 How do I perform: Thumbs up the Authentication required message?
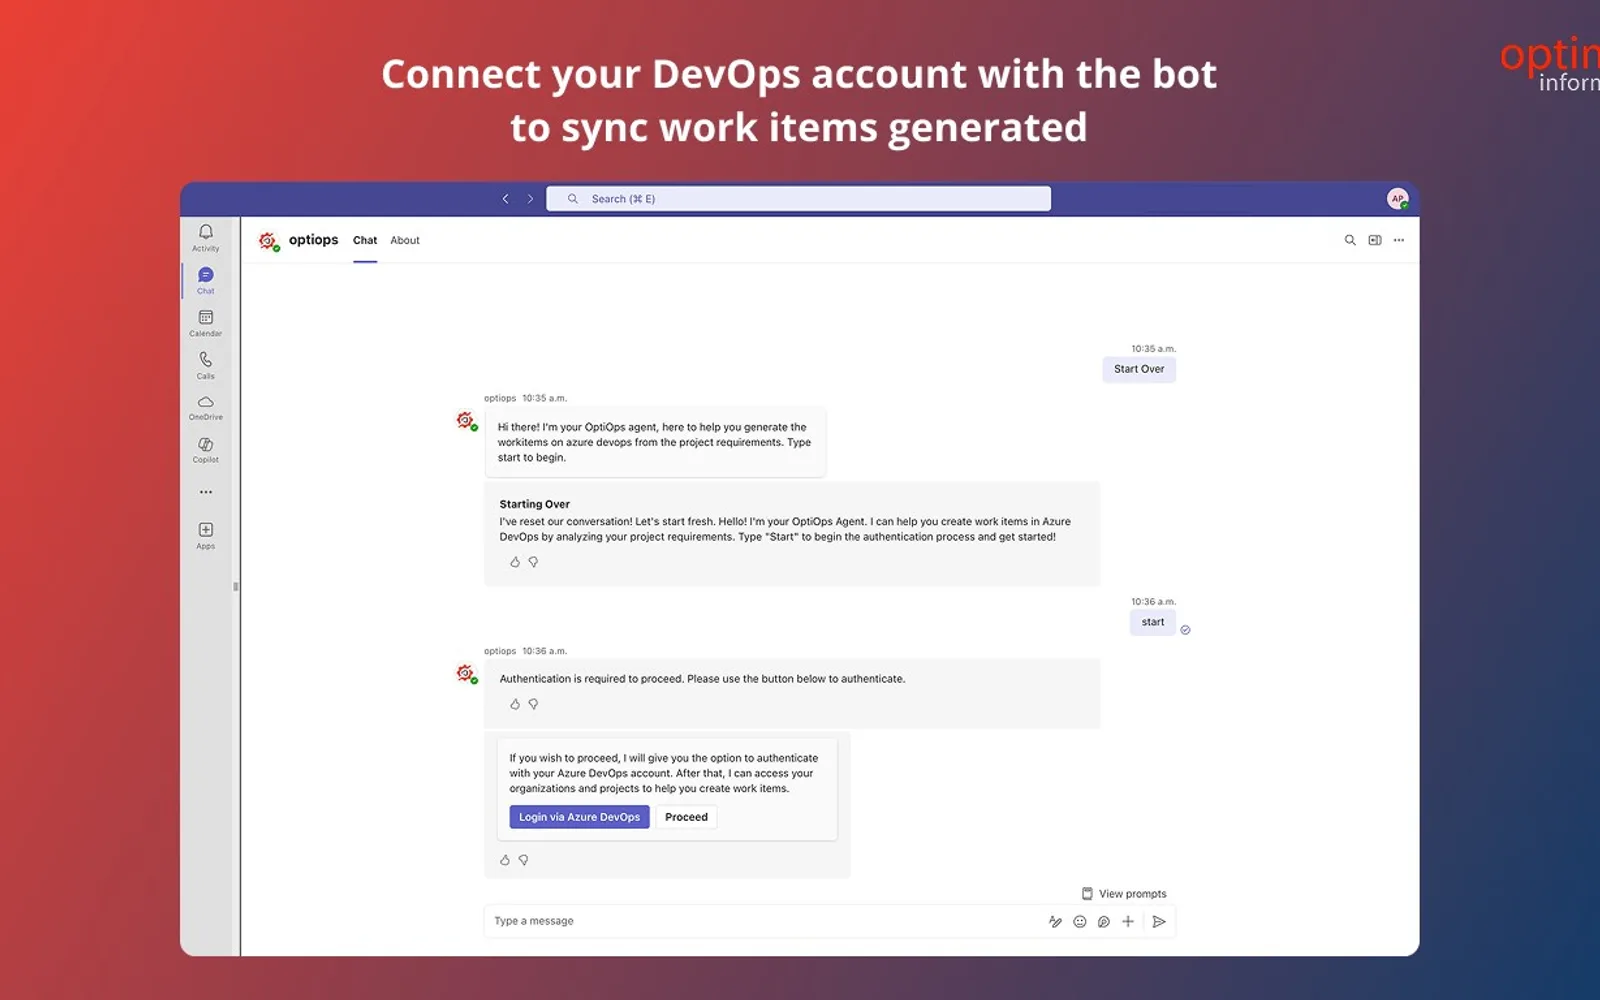click(x=515, y=704)
